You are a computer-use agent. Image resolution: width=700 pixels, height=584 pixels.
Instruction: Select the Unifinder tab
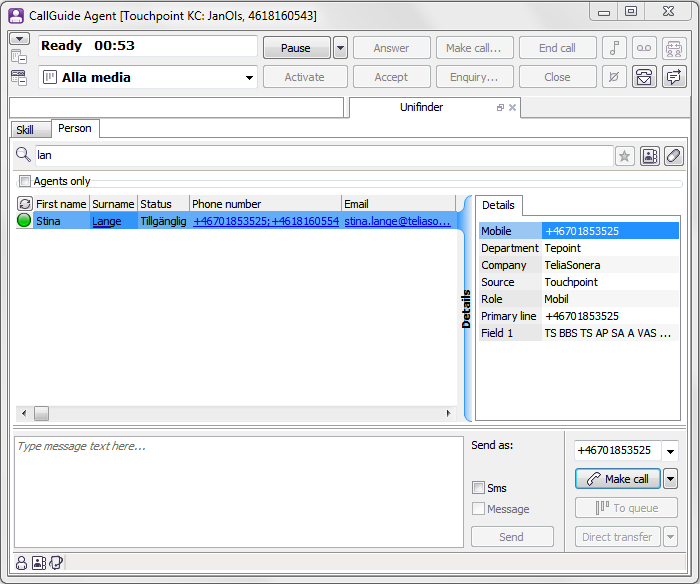click(x=421, y=107)
